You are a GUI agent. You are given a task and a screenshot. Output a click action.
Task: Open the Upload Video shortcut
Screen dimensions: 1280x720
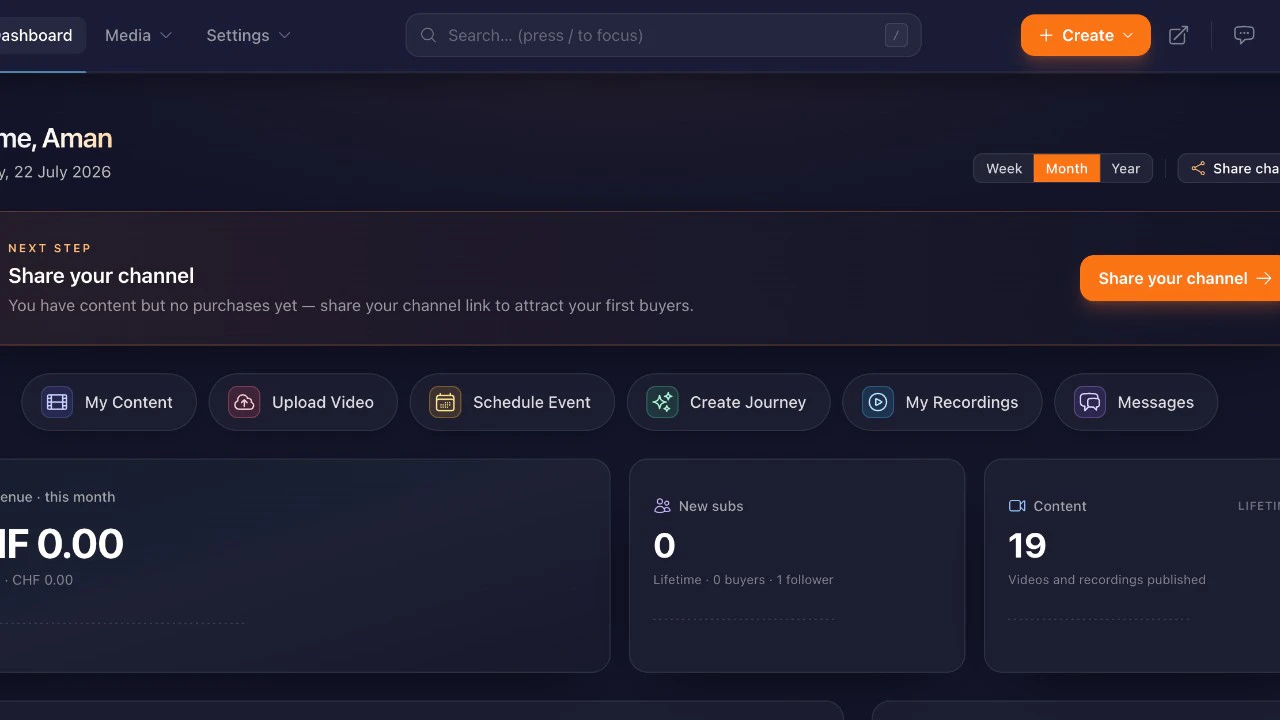(303, 402)
